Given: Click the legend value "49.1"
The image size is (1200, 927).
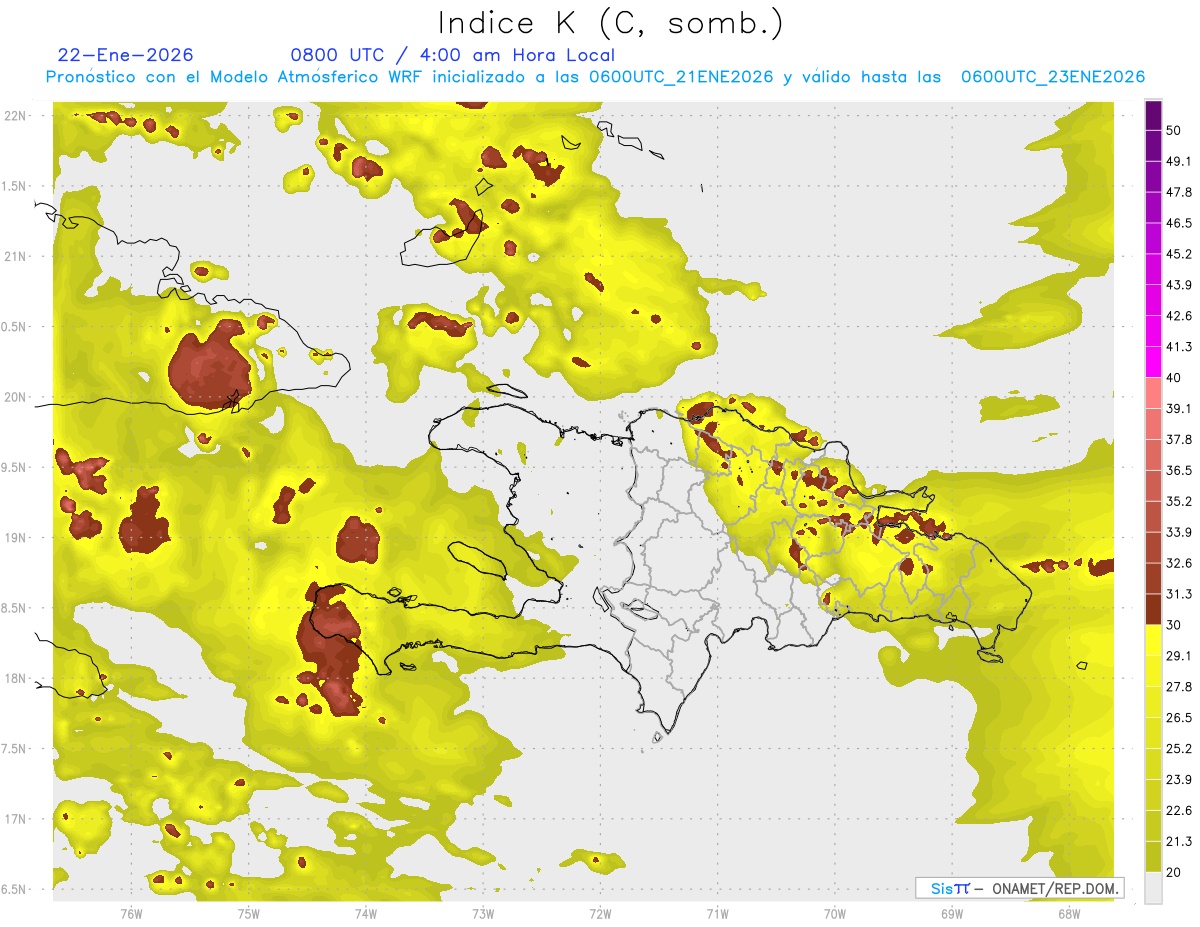Looking at the screenshot, I should tap(1179, 161).
